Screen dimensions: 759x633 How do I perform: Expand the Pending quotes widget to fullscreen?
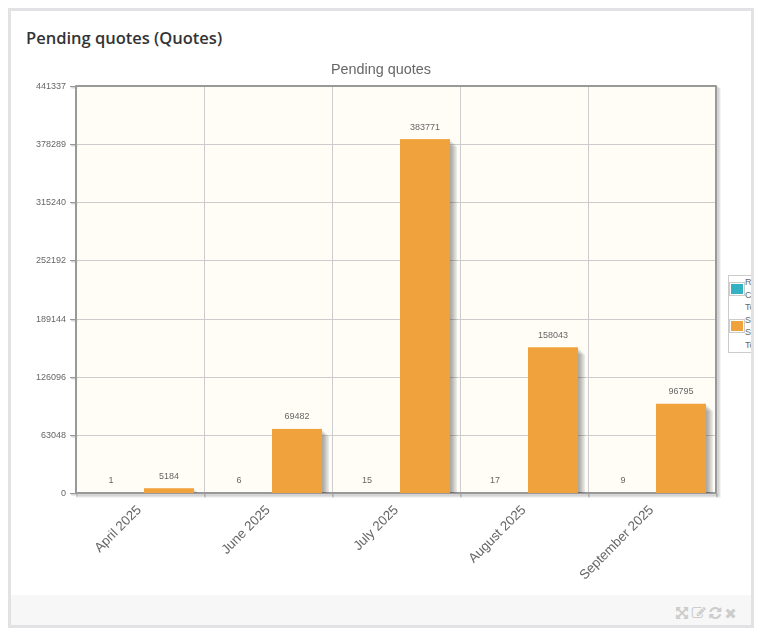682,613
